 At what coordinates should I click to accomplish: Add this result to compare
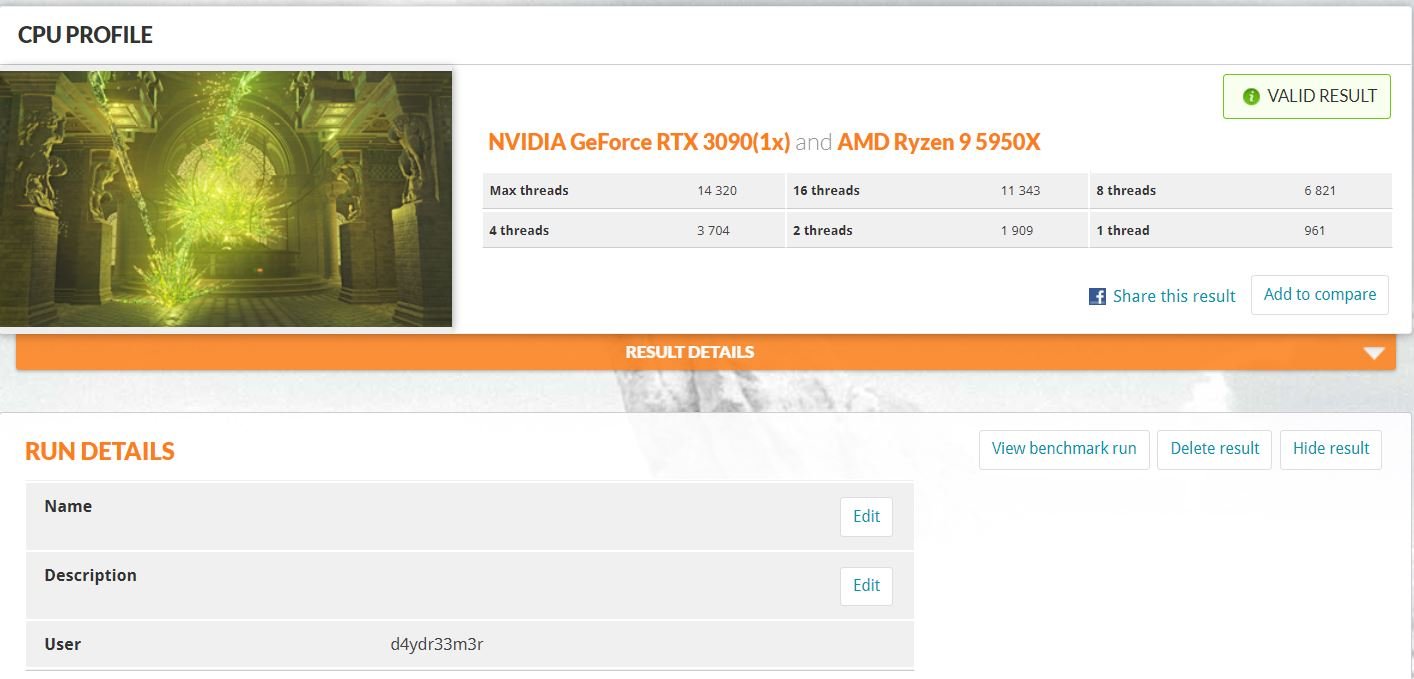coord(1320,295)
